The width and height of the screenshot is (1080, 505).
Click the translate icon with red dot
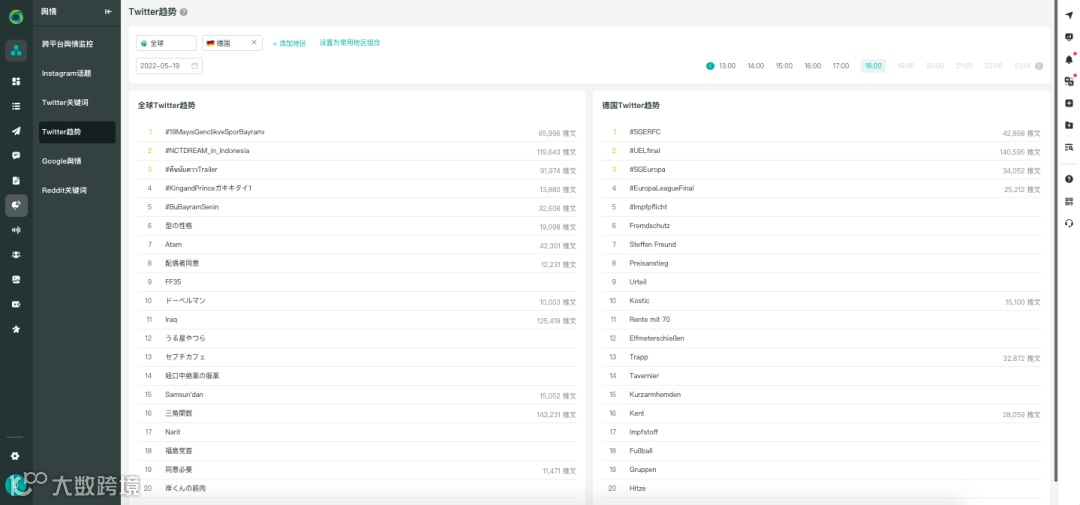(1069, 81)
